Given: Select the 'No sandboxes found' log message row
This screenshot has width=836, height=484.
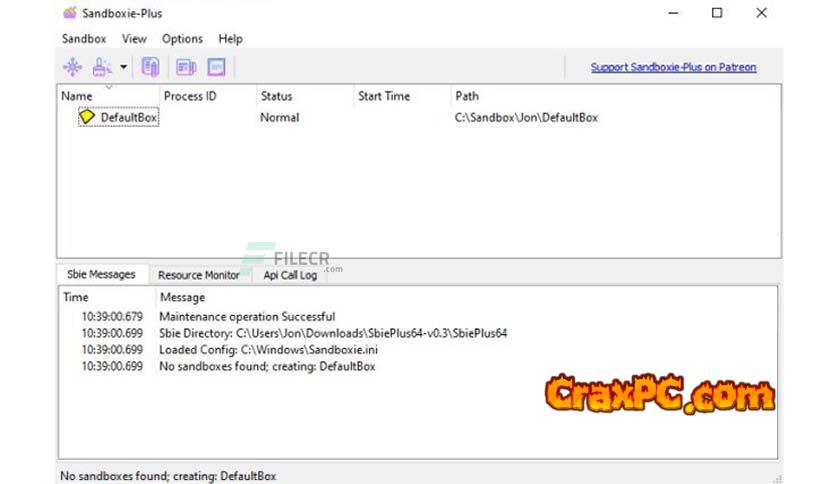Looking at the screenshot, I should click(x=267, y=366).
